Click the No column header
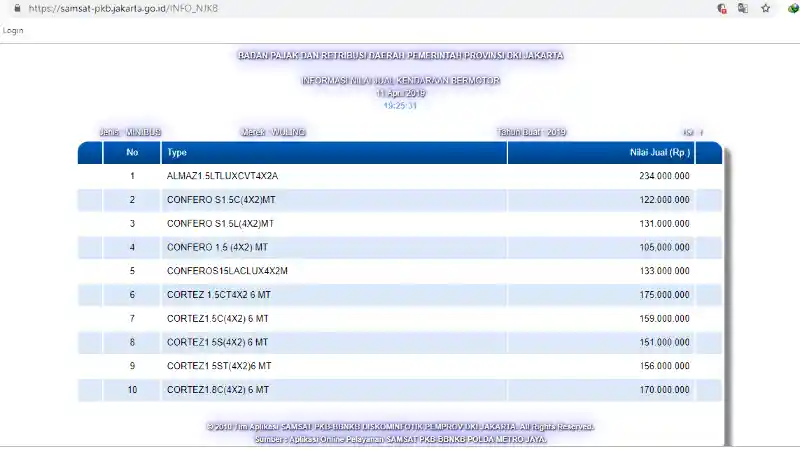This screenshot has height=450, width=800. [132, 153]
